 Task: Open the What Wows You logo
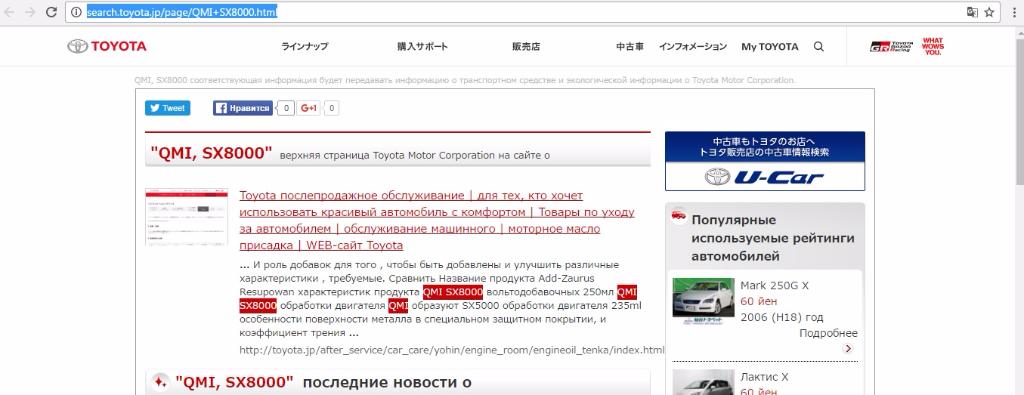[x=933, y=46]
